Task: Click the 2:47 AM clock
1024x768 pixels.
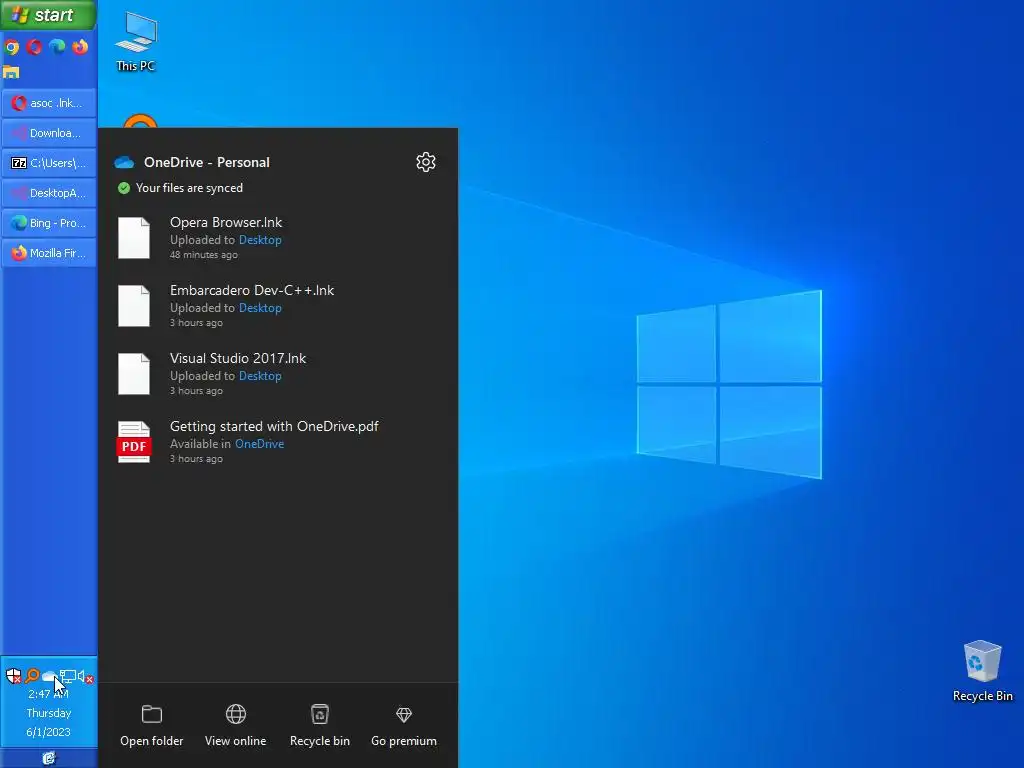Action: pos(48,694)
